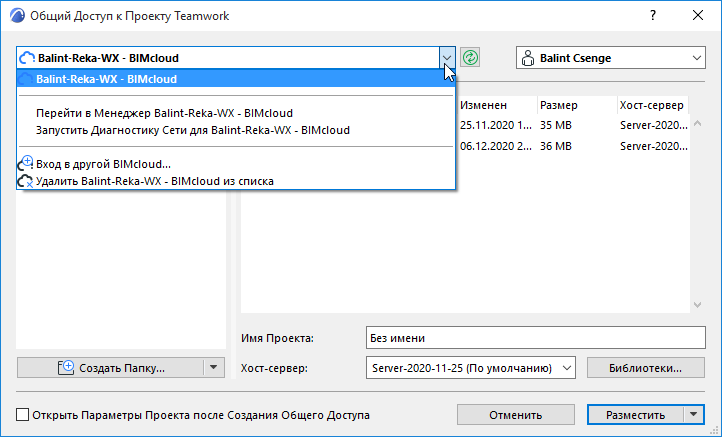722x437 pixels.
Task: Open the arrow beside Разместить button
Action: pos(694,415)
